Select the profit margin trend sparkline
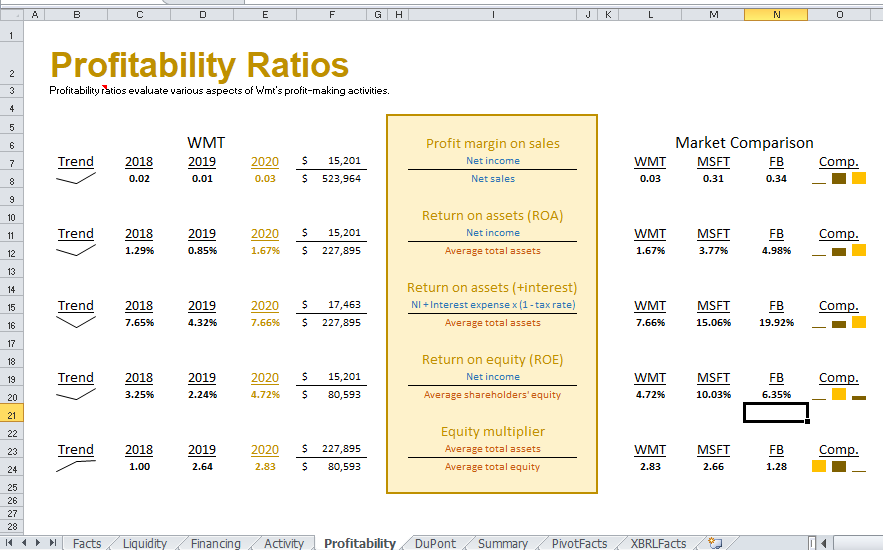883x550 pixels. point(76,178)
